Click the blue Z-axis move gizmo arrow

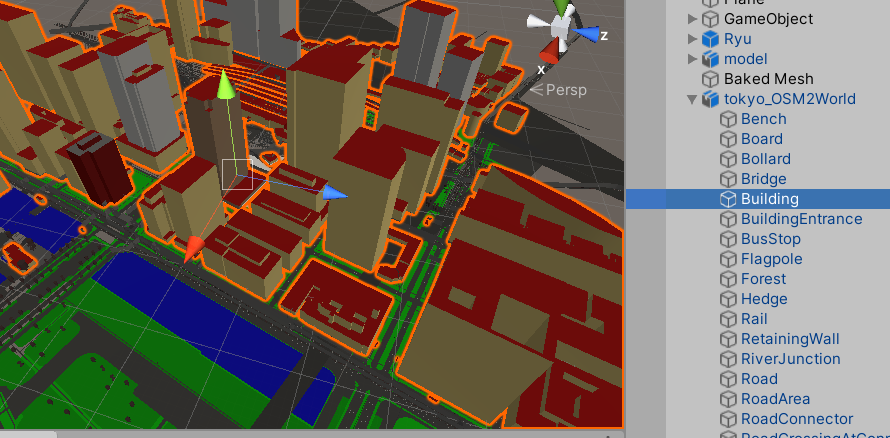coord(335,193)
